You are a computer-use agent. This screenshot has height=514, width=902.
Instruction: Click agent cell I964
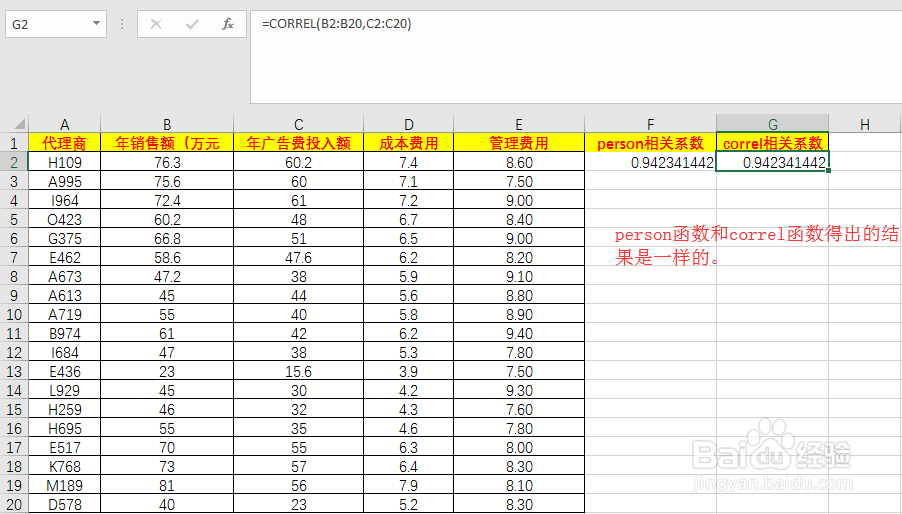point(64,200)
